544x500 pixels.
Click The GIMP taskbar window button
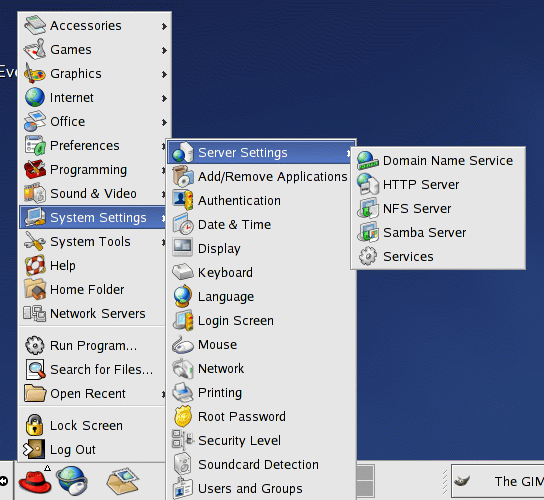[498, 481]
